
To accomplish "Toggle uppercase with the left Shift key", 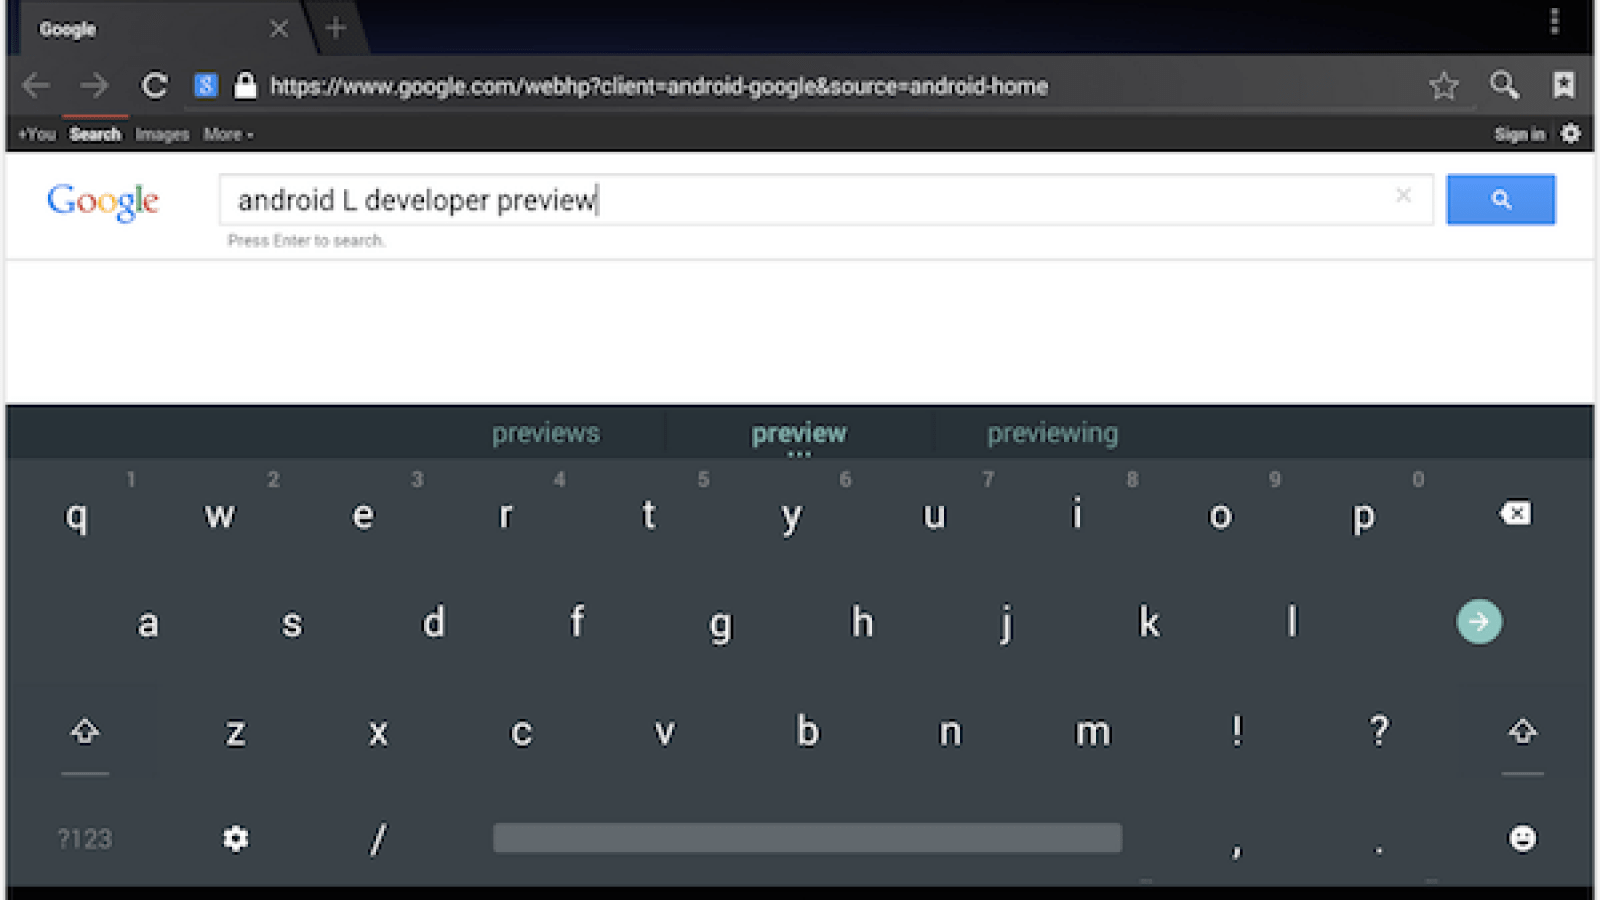I will (84, 731).
